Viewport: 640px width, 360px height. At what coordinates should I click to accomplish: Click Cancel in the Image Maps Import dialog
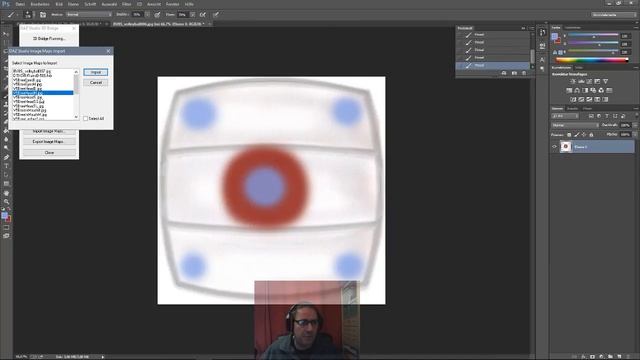96,82
